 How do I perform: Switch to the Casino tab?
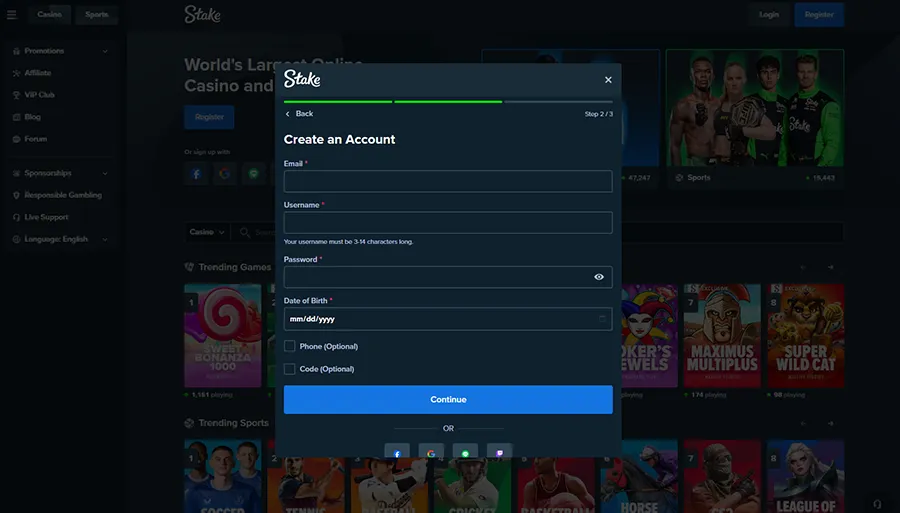tap(49, 14)
